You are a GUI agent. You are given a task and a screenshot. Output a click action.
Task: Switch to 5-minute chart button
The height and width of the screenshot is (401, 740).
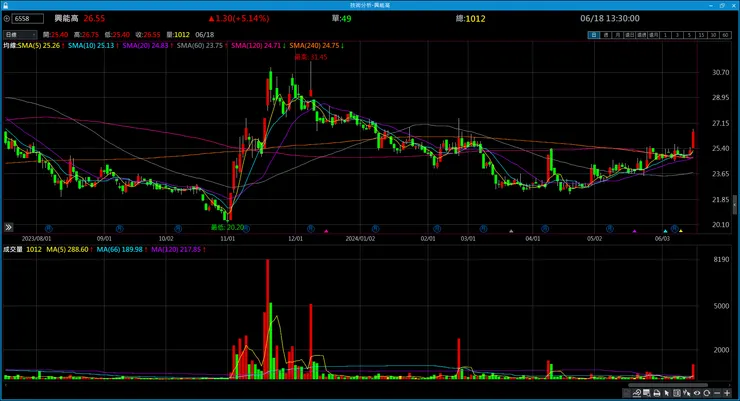690,35
